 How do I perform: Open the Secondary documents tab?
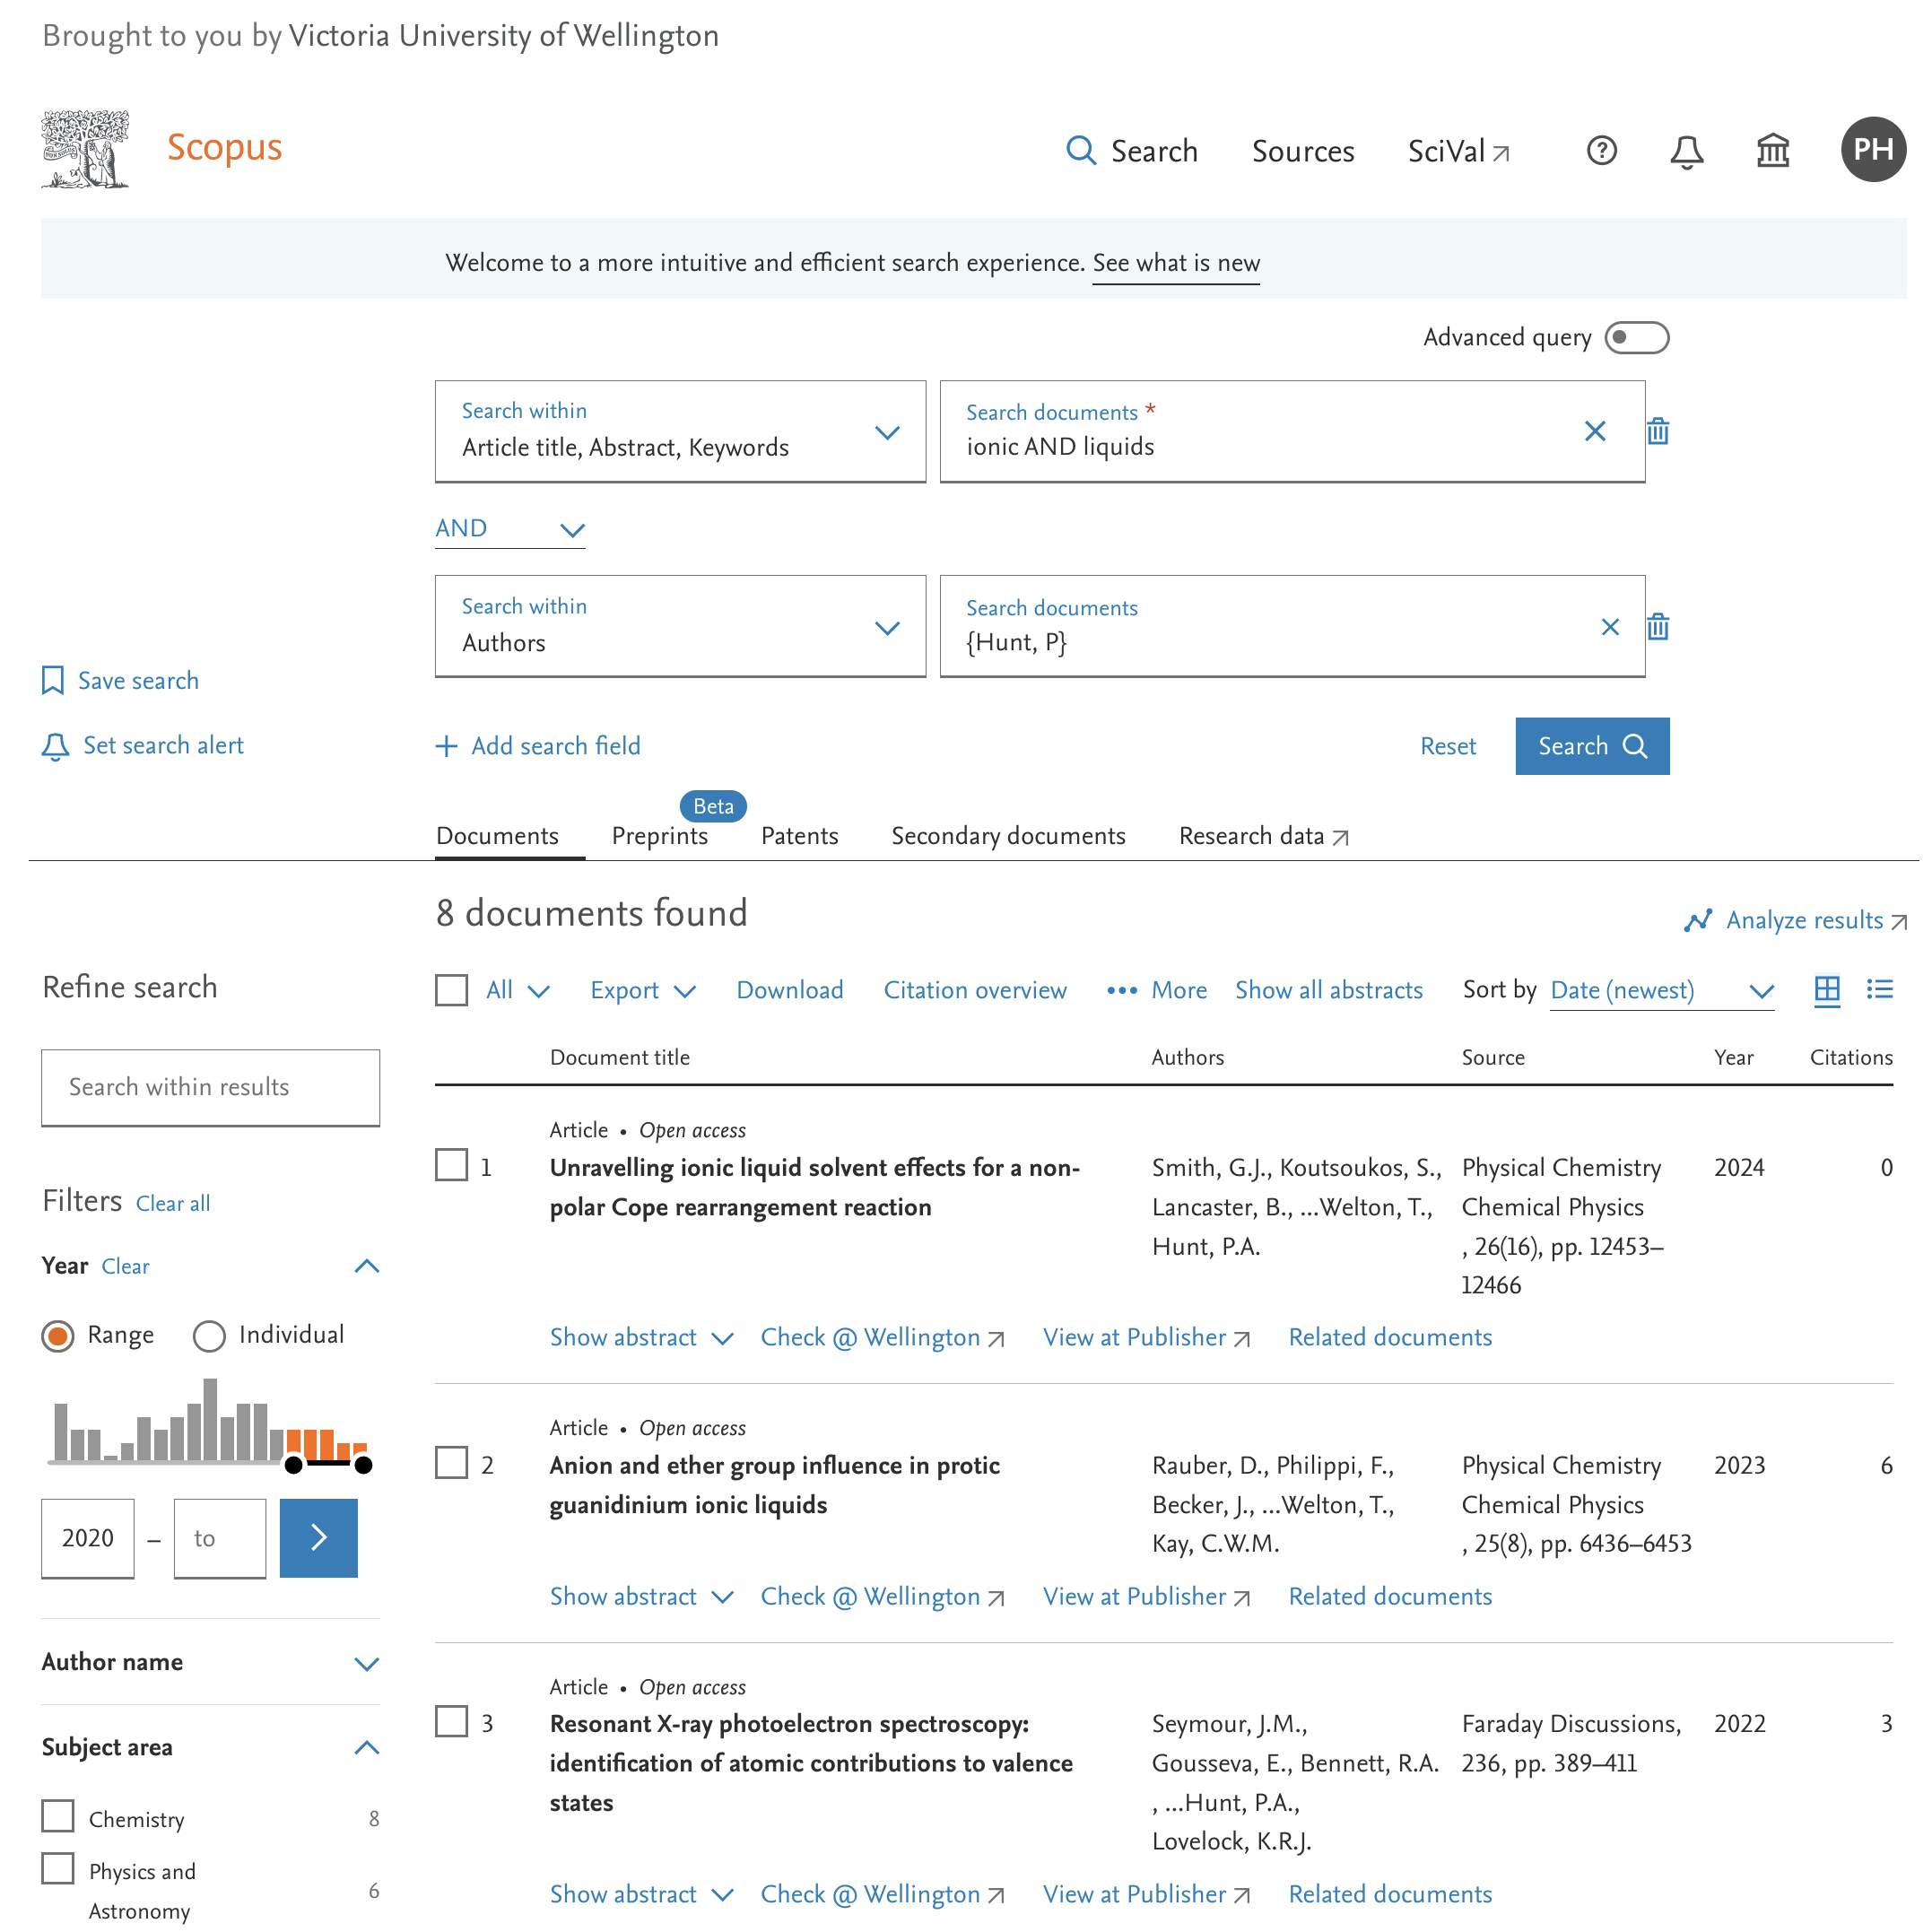(x=1008, y=836)
